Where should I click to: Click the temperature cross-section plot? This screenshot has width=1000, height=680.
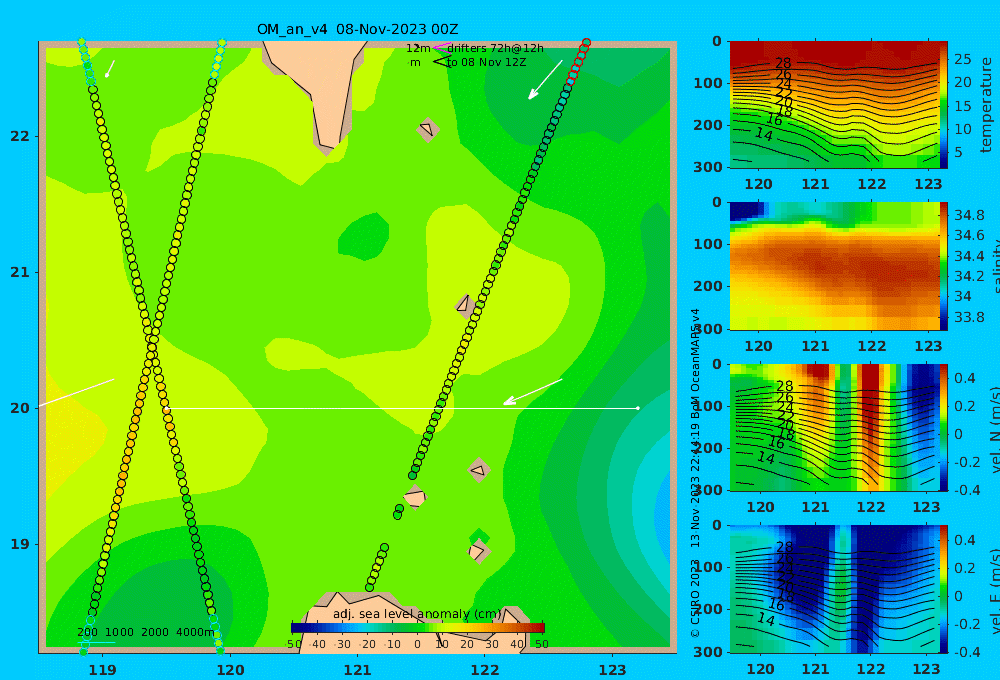pos(835,105)
